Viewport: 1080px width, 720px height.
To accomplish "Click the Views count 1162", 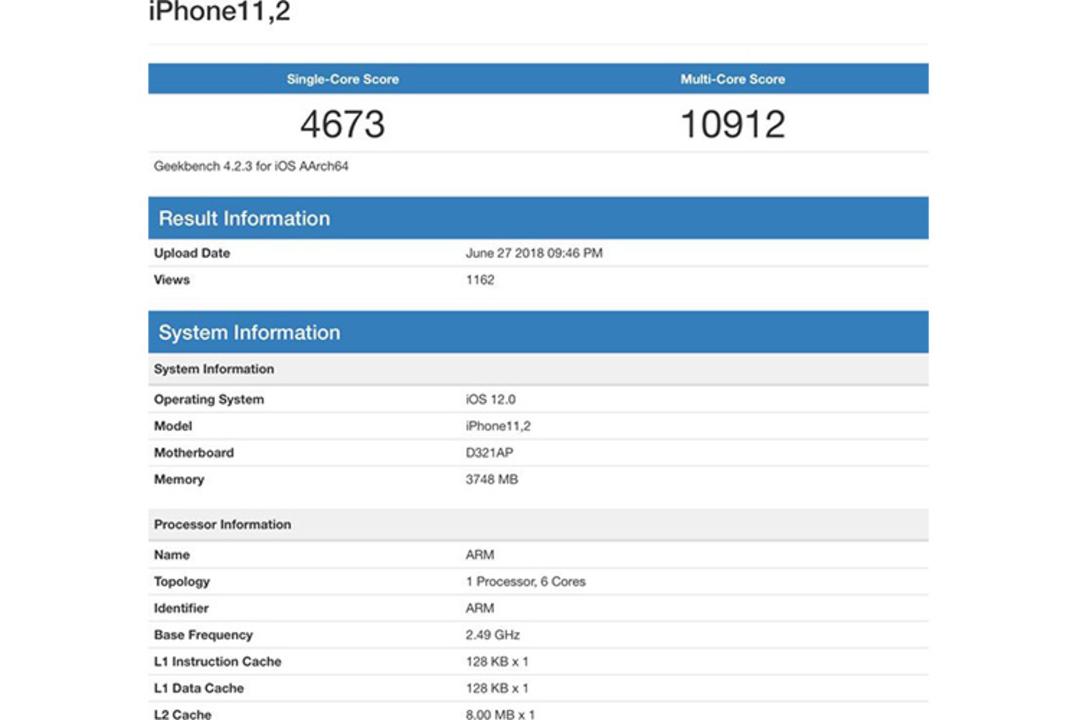I will (480, 280).
